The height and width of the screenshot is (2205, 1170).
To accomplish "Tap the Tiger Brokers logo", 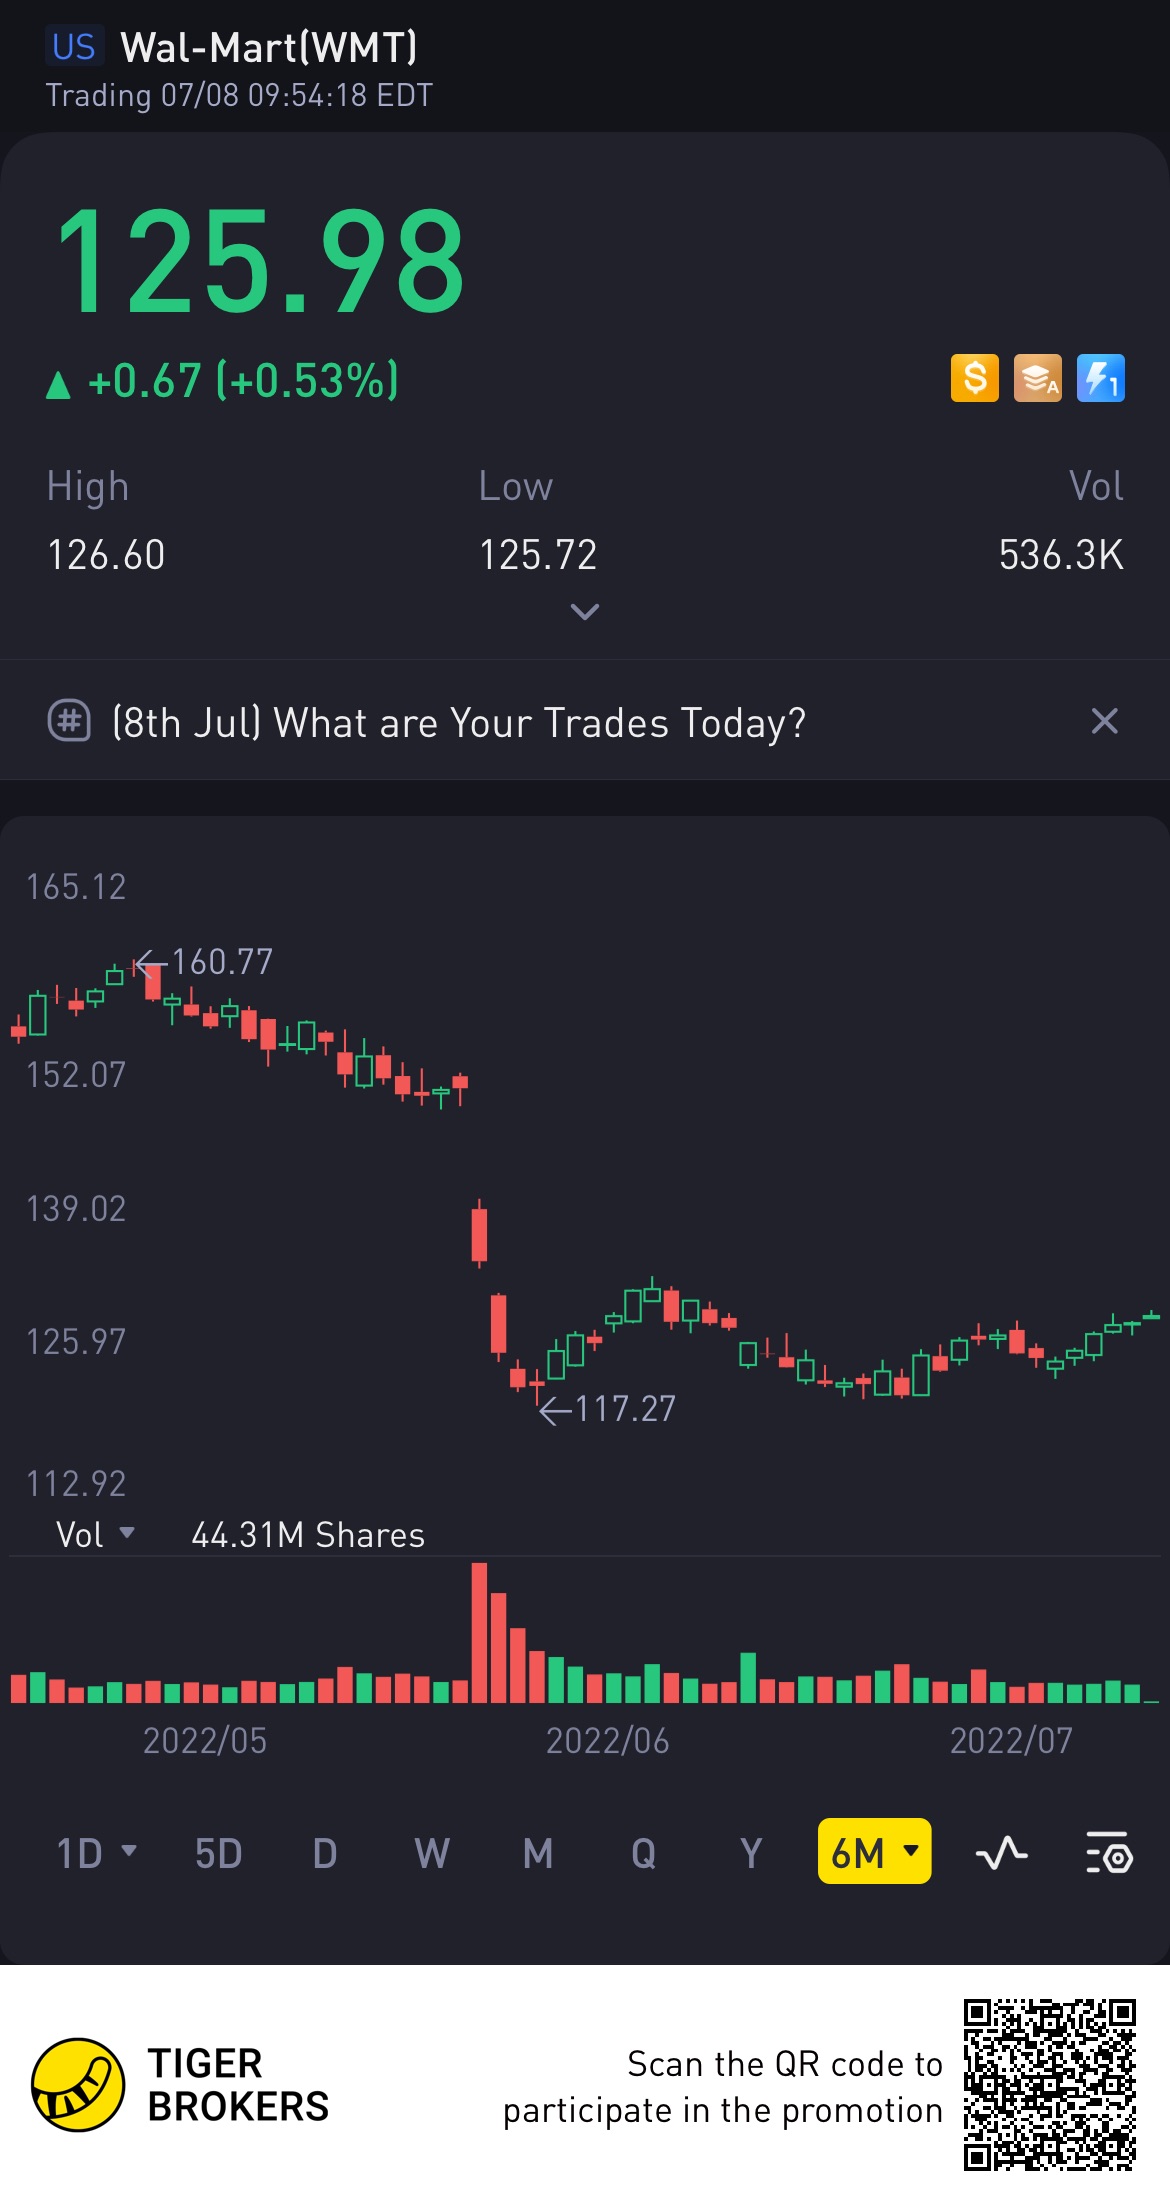I will (x=78, y=2085).
